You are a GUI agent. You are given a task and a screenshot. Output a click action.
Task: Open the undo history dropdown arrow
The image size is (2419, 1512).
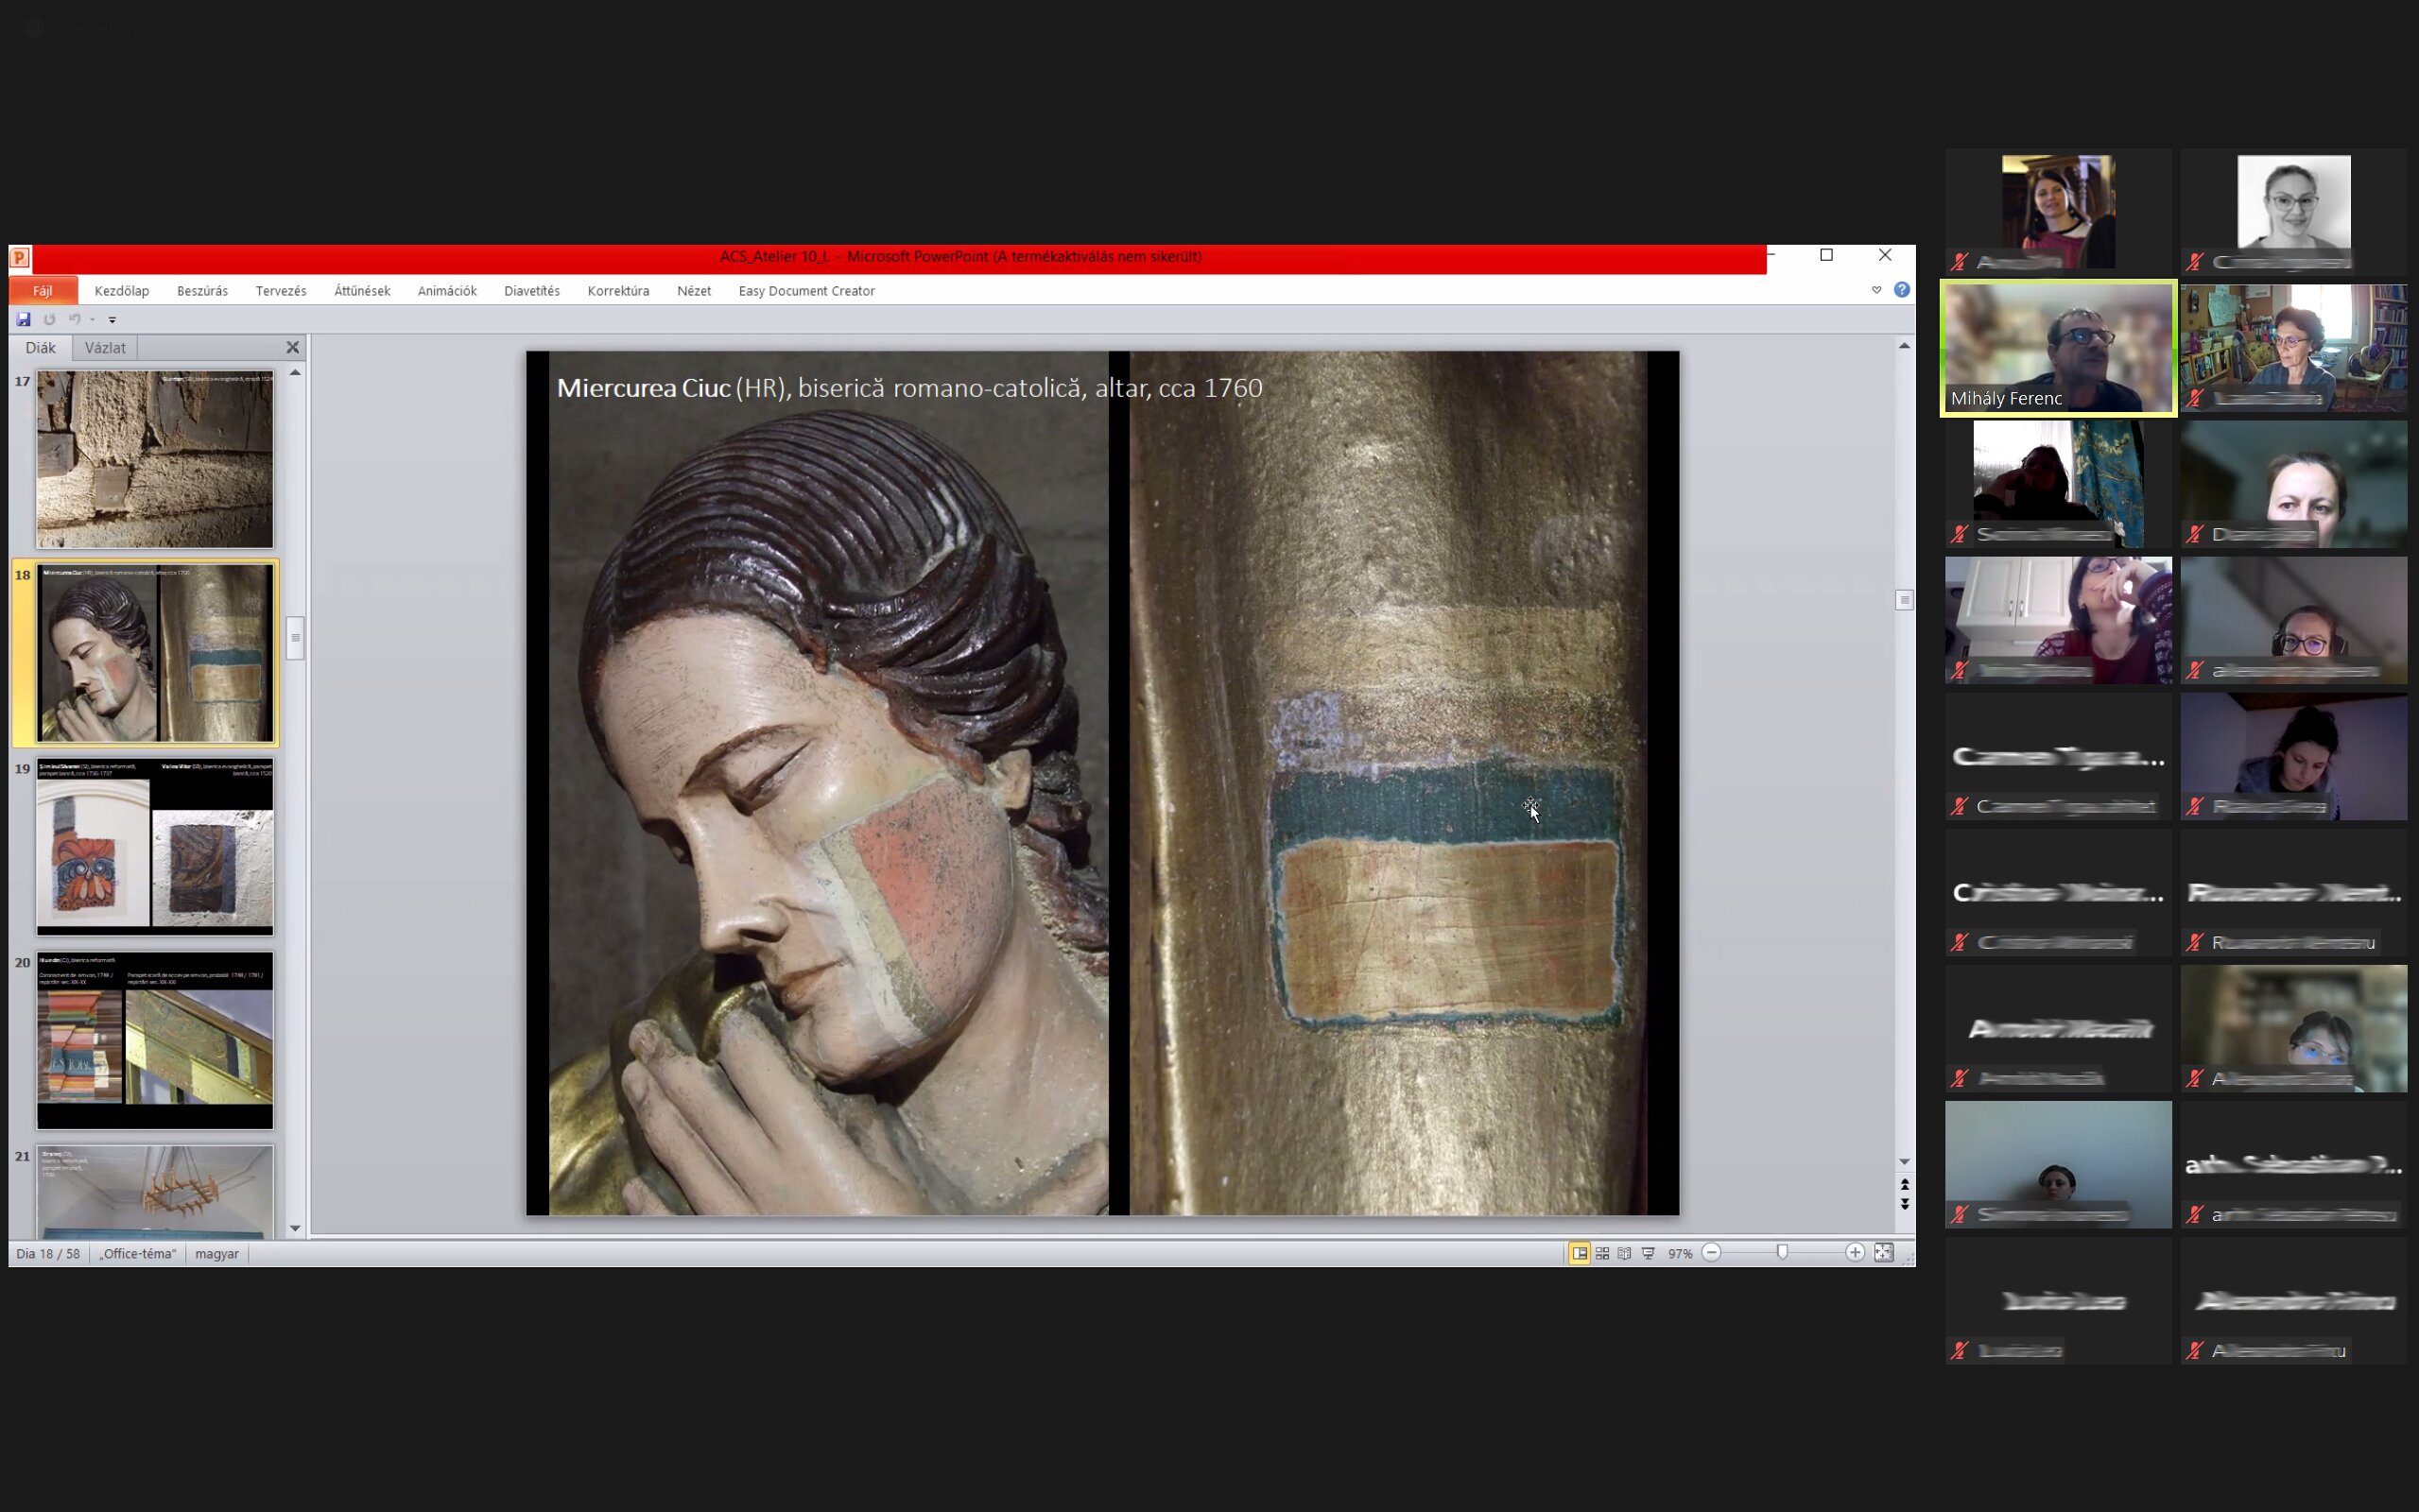[92, 320]
